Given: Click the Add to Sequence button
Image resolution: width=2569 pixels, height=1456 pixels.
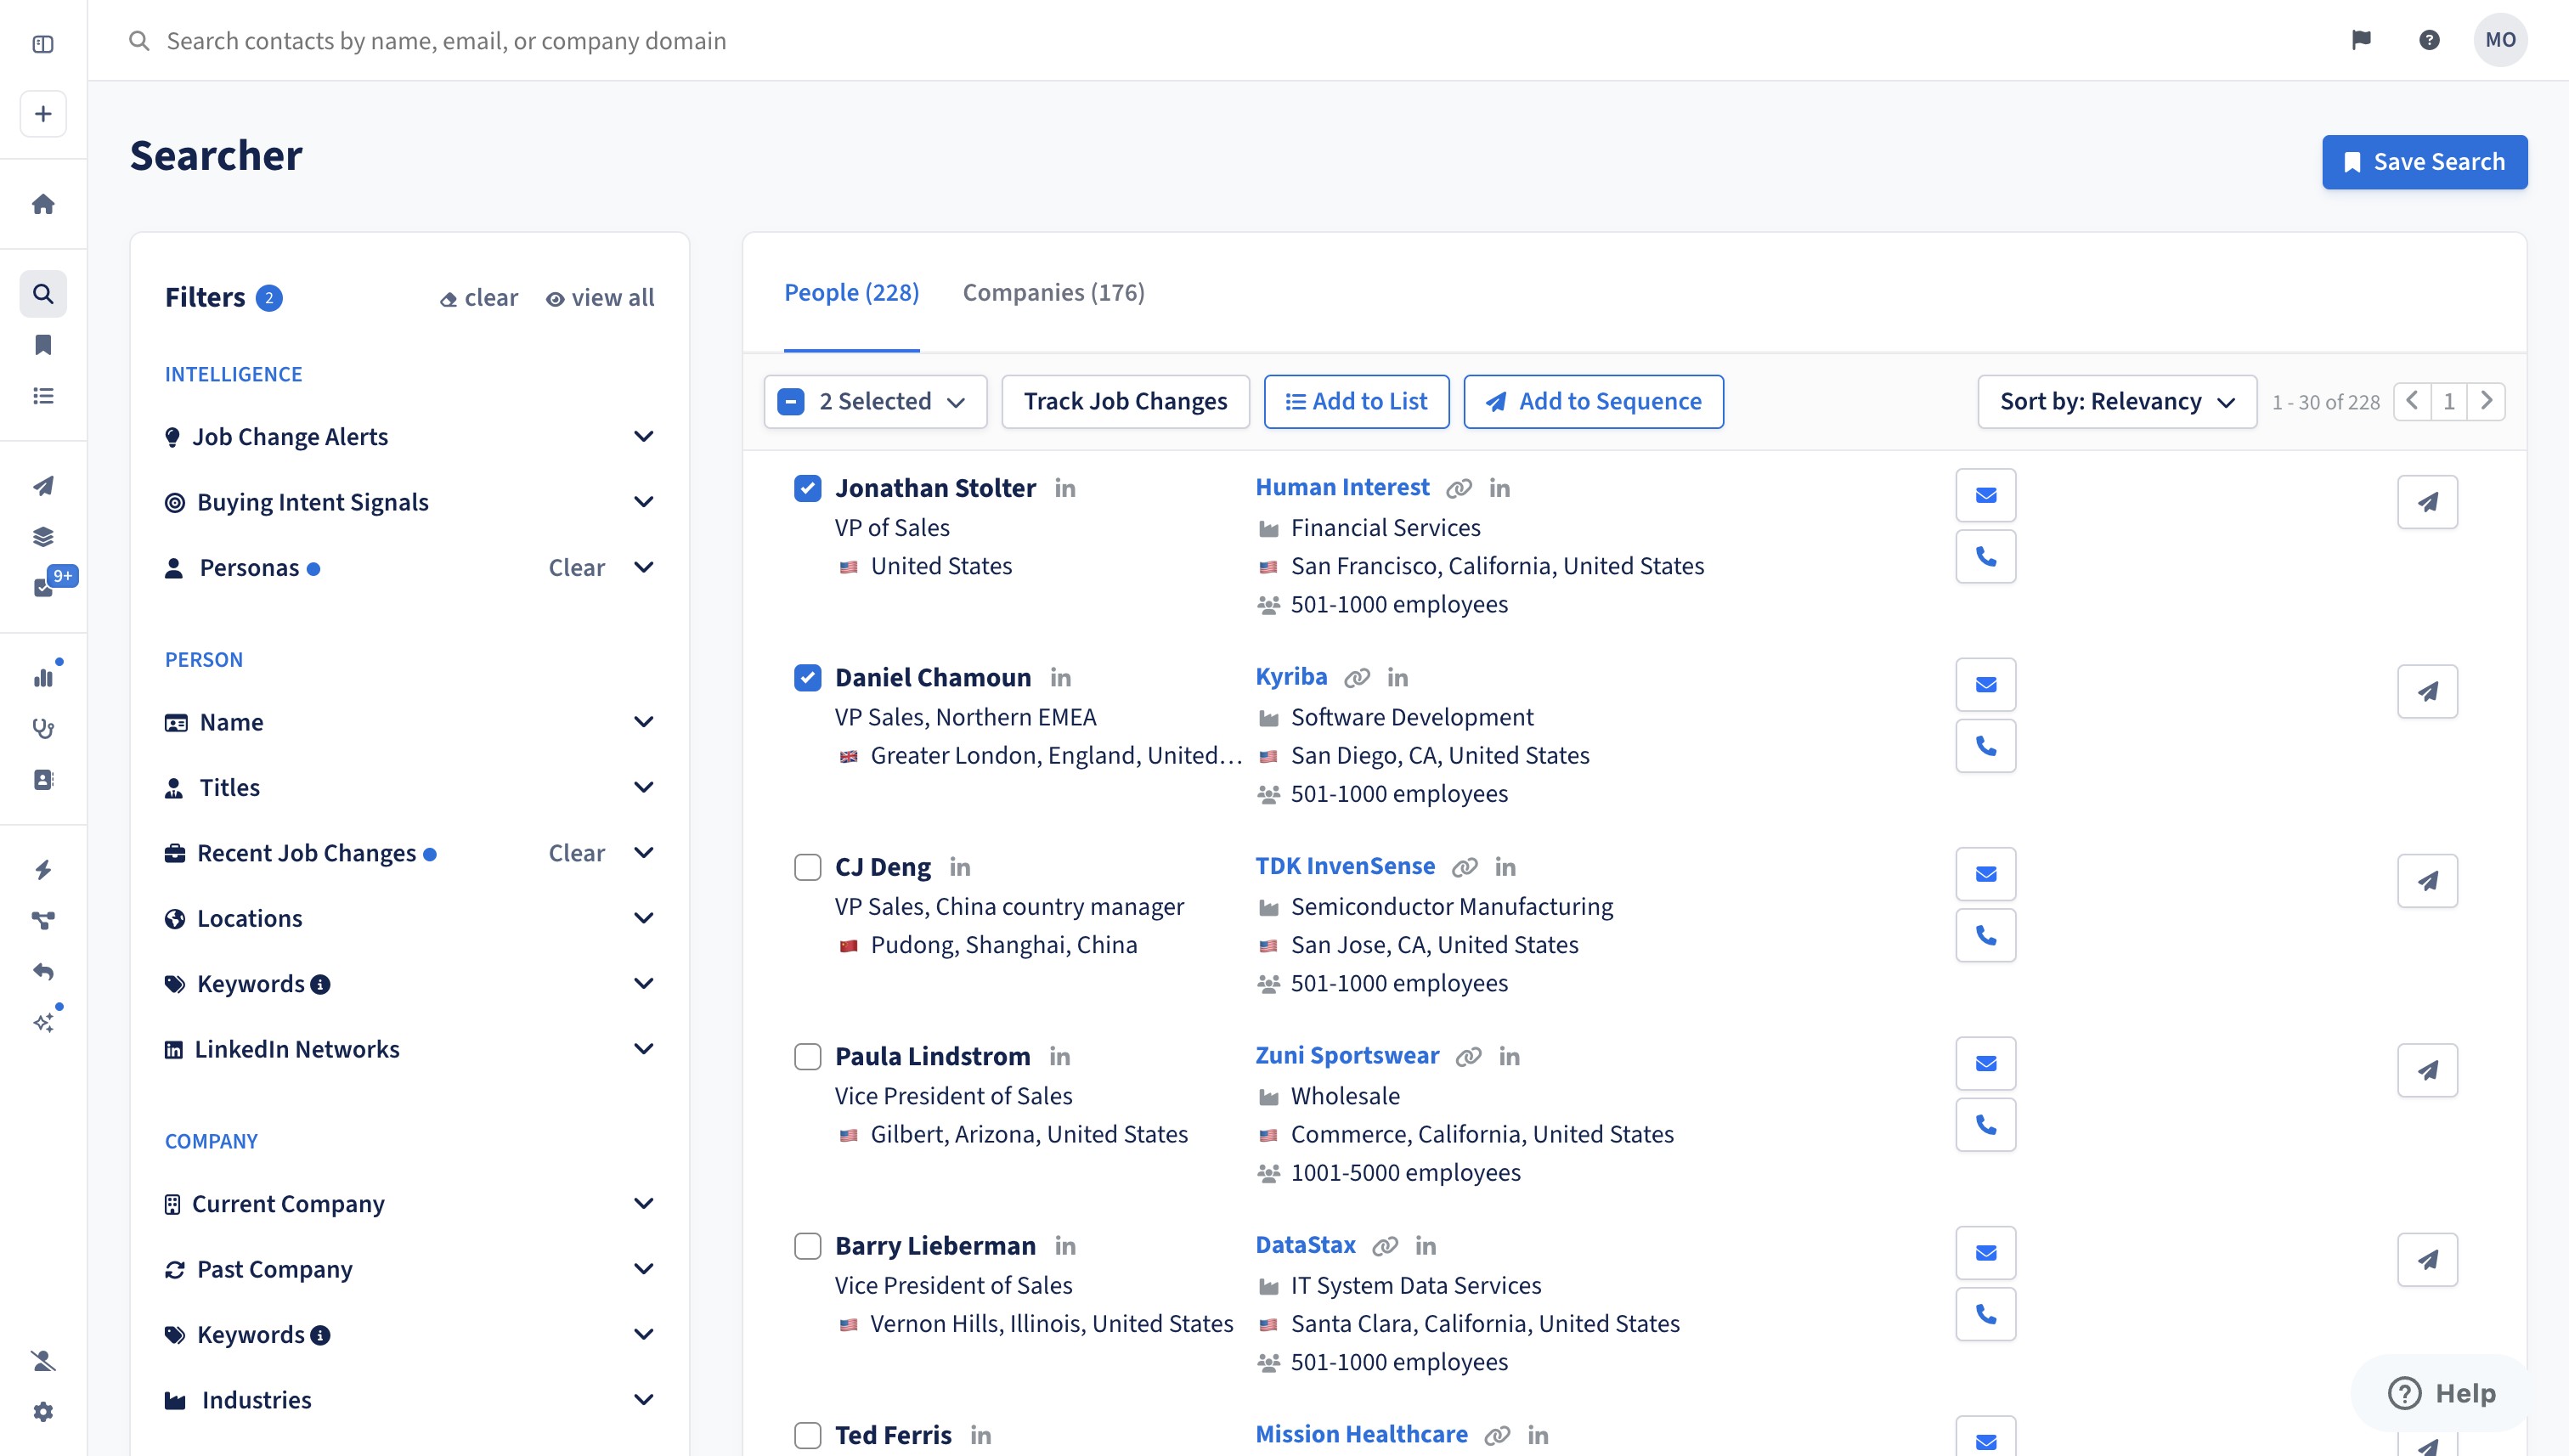Looking at the screenshot, I should [x=1593, y=402].
